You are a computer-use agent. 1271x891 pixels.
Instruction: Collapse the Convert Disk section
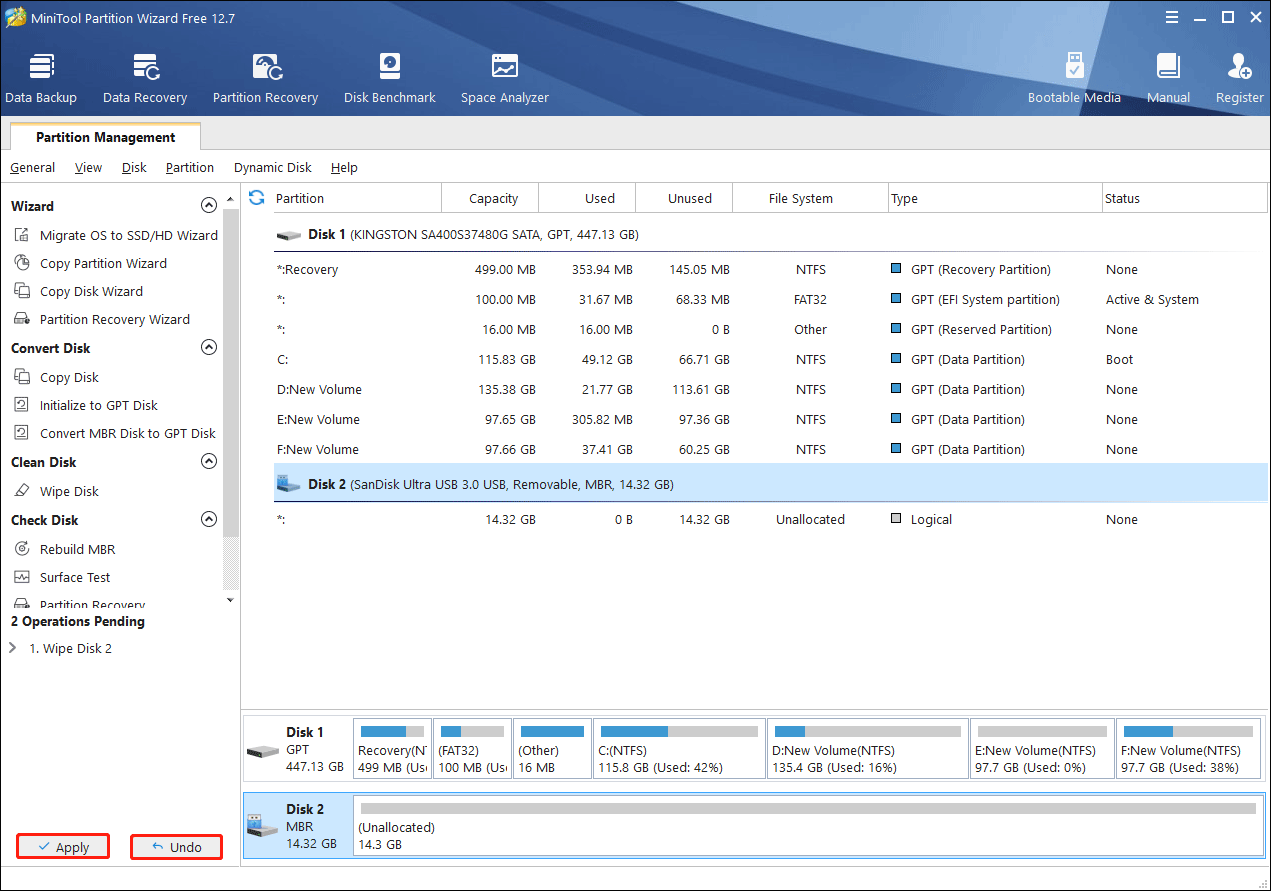pyautogui.click(x=209, y=347)
